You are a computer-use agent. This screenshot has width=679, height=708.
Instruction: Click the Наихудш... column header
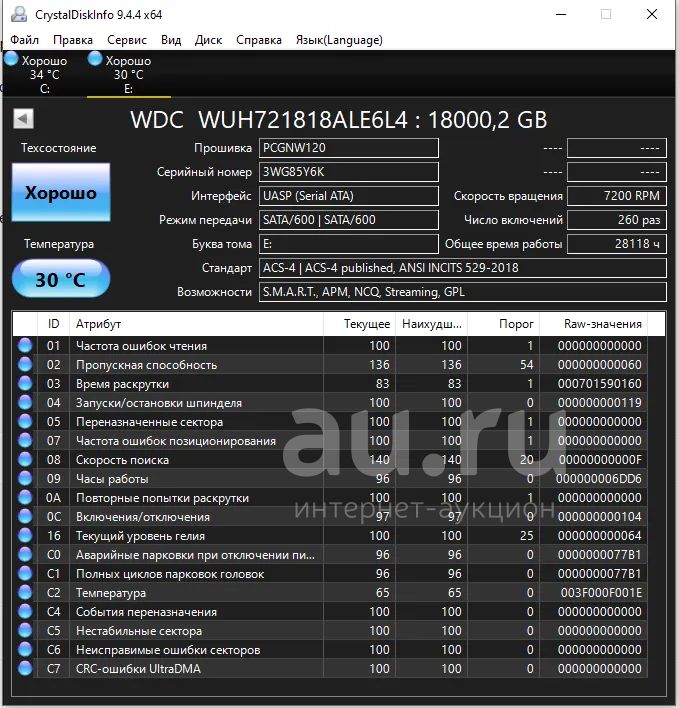(x=432, y=324)
